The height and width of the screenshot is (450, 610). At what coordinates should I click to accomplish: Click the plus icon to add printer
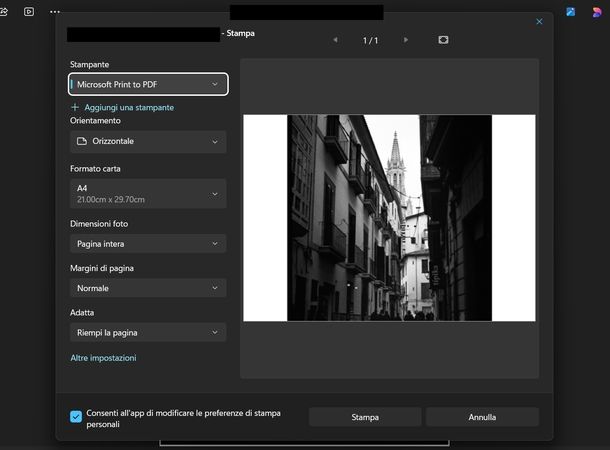click(x=75, y=107)
